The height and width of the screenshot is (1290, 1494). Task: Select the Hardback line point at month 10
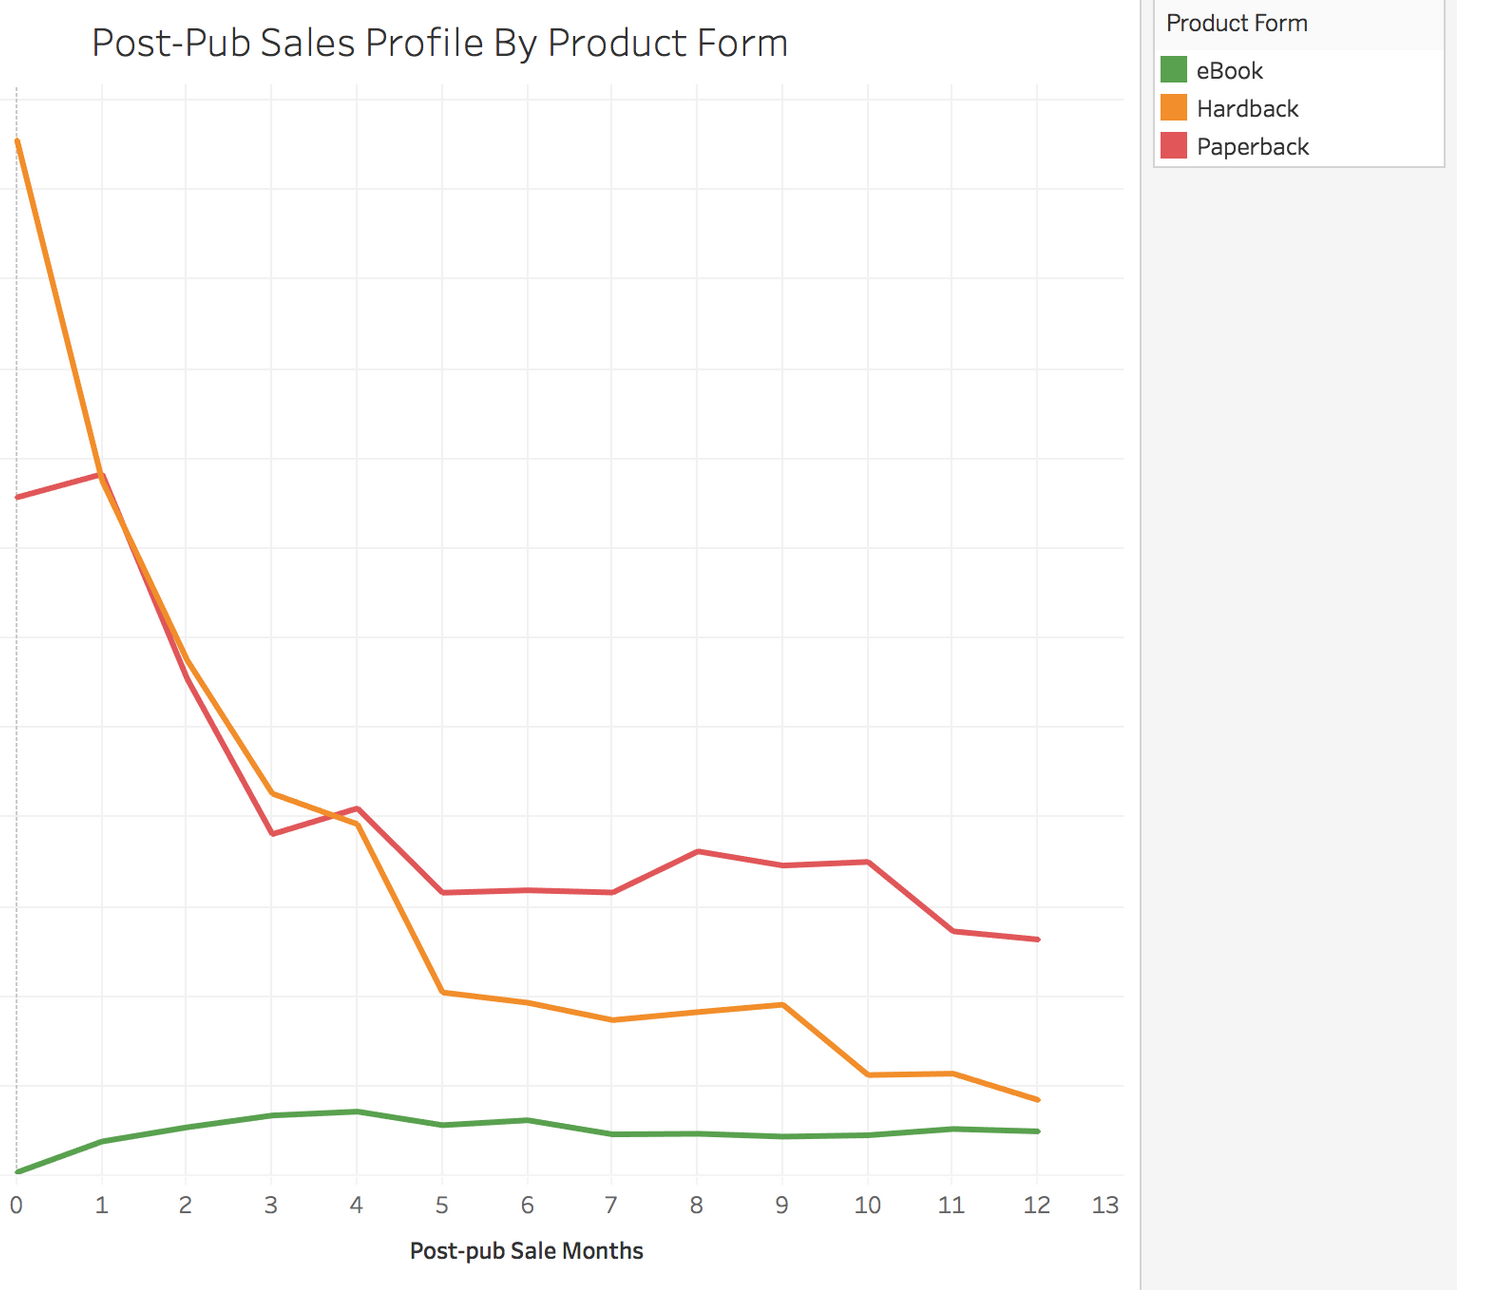868,1075
